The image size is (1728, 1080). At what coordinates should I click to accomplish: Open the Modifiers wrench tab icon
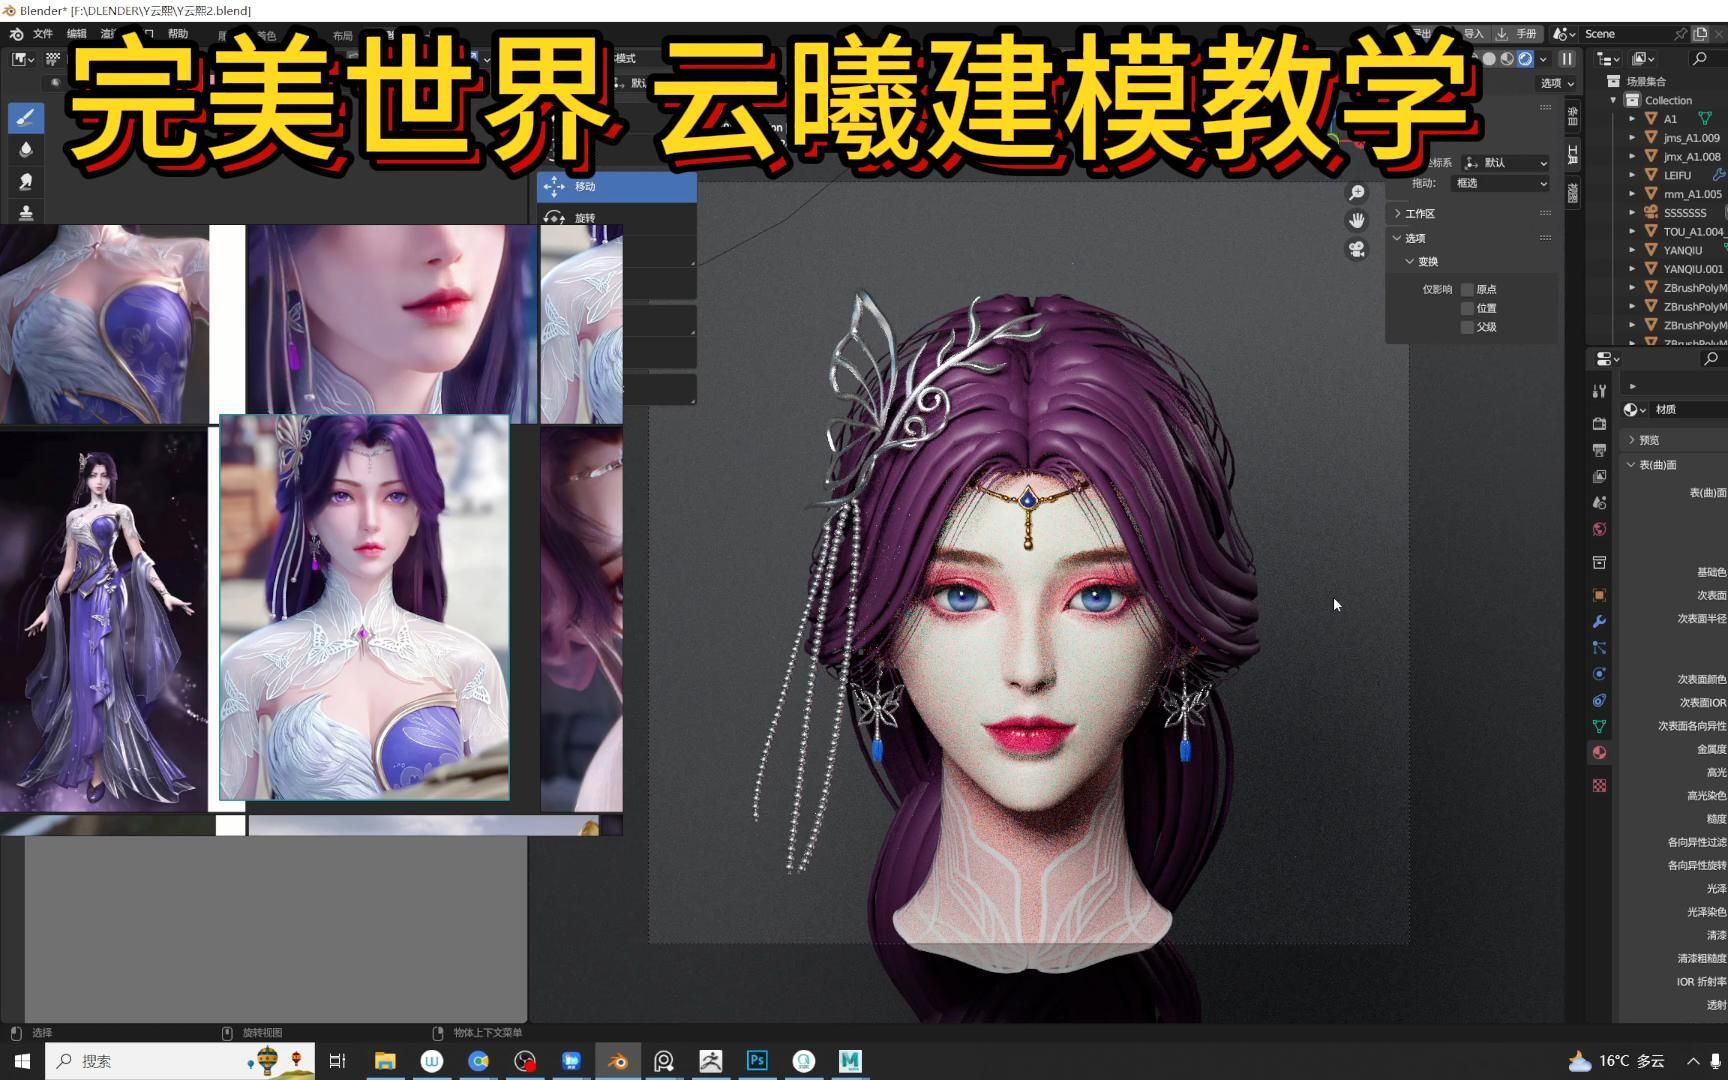pyautogui.click(x=1599, y=621)
